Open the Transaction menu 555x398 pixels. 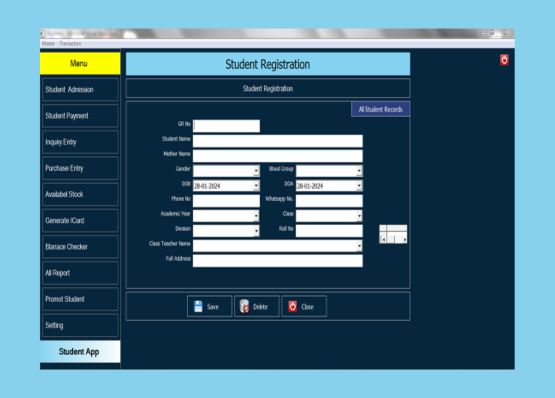[70, 43]
